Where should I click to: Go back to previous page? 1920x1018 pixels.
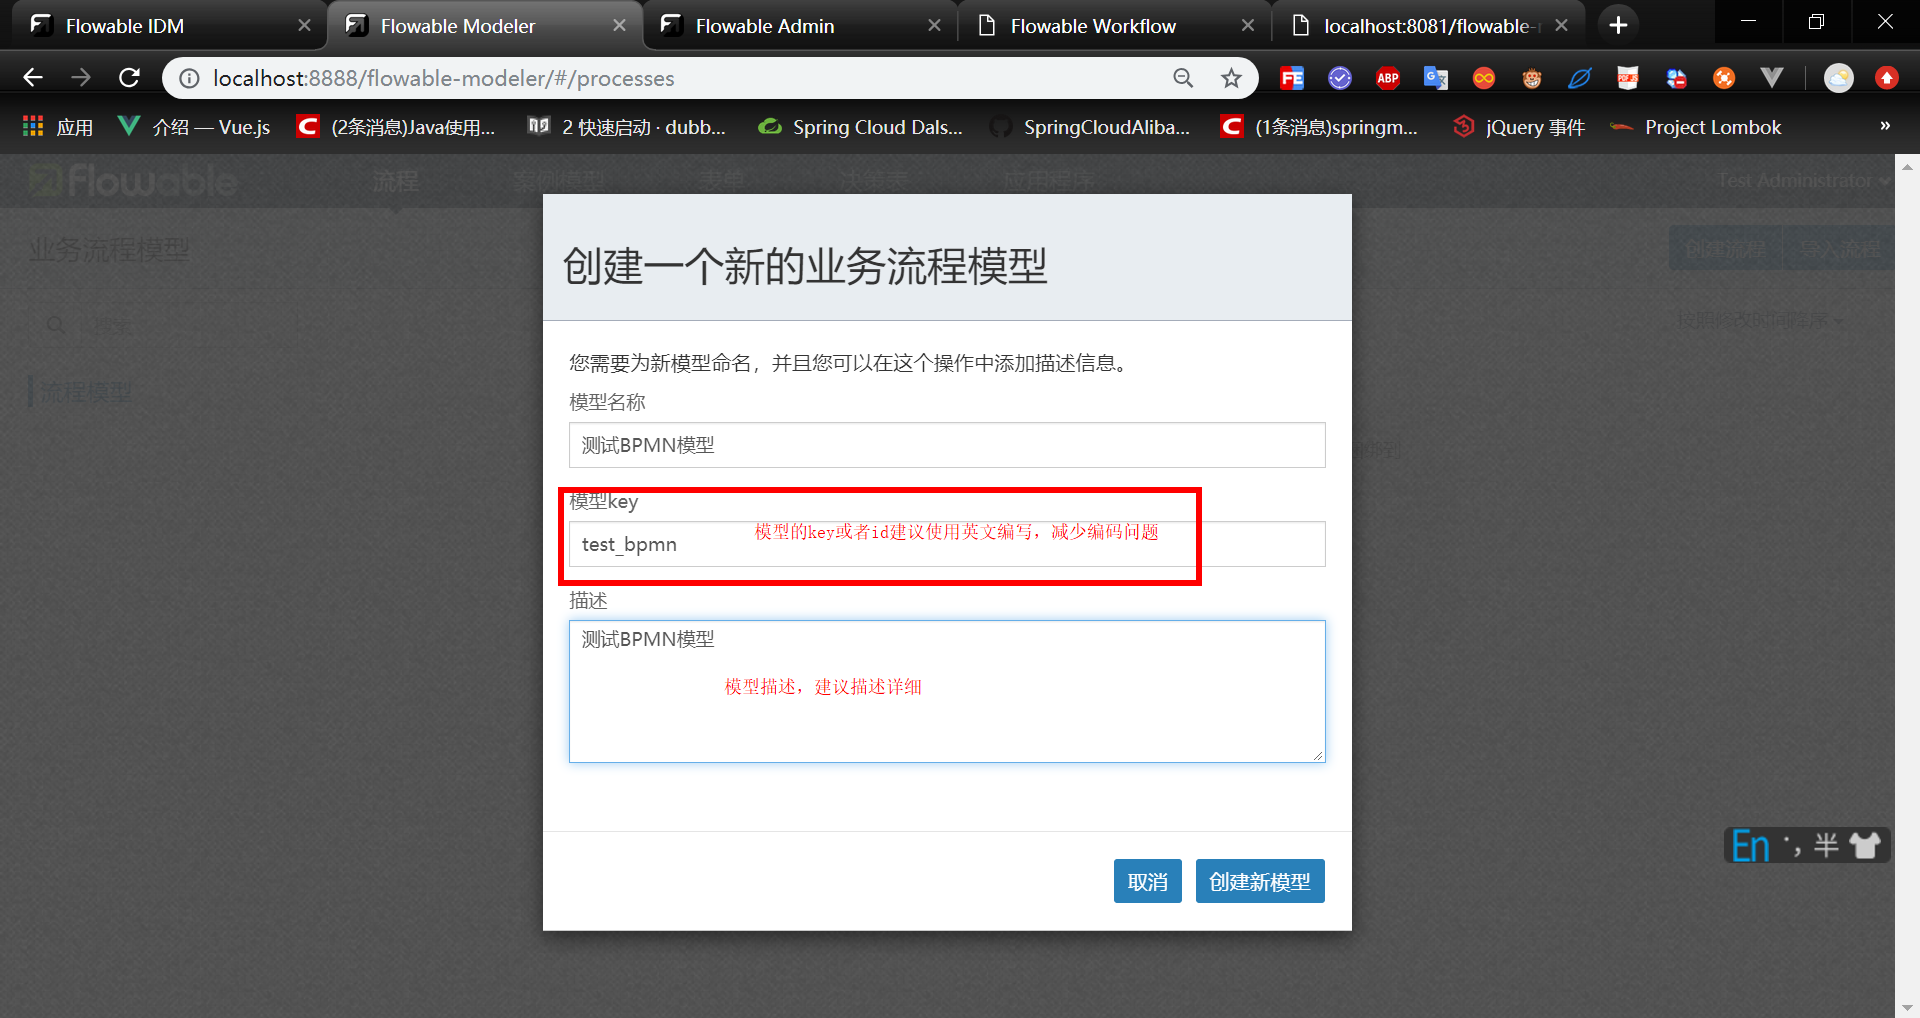click(x=33, y=77)
